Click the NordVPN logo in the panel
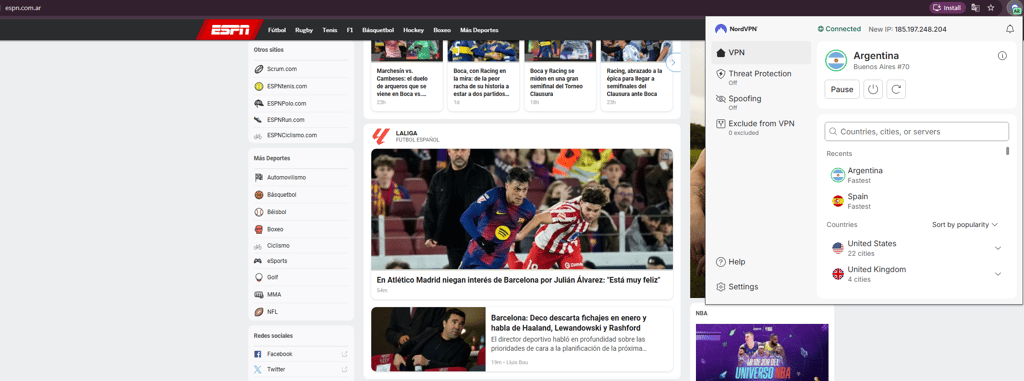The image size is (1024, 381). click(736, 29)
